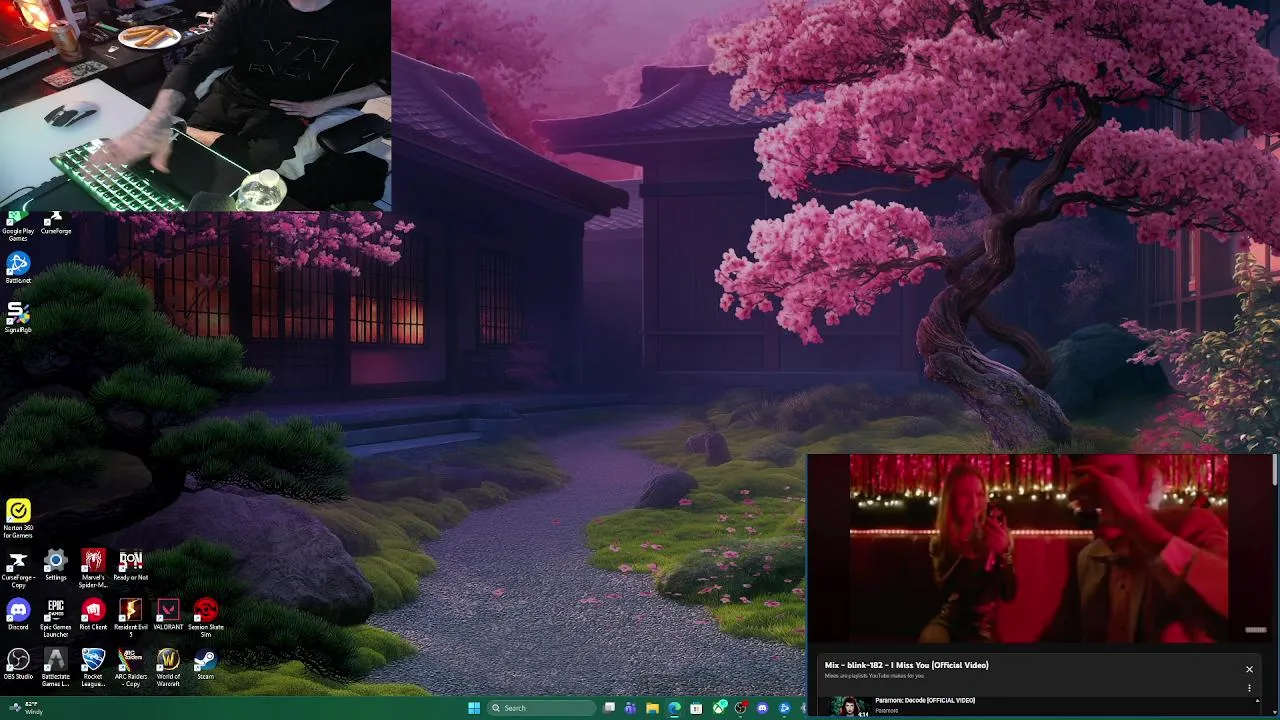This screenshot has width=1280, height=720.
Task: Open the playlist three-dot options menu
Action: [x=1249, y=688]
